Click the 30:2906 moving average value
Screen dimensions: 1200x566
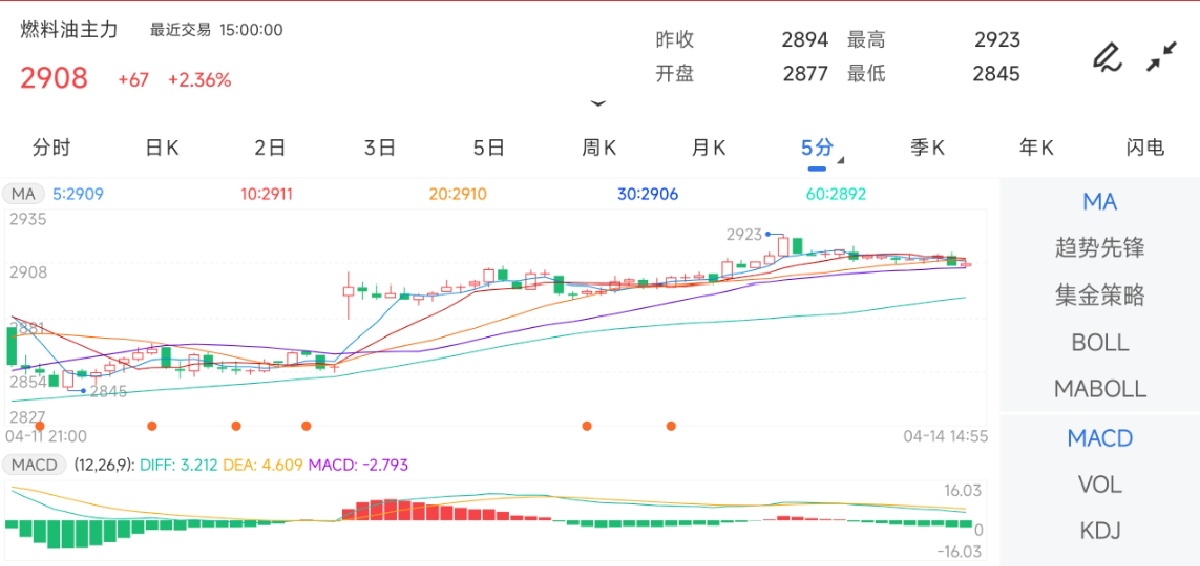pyautogui.click(x=646, y=194)
